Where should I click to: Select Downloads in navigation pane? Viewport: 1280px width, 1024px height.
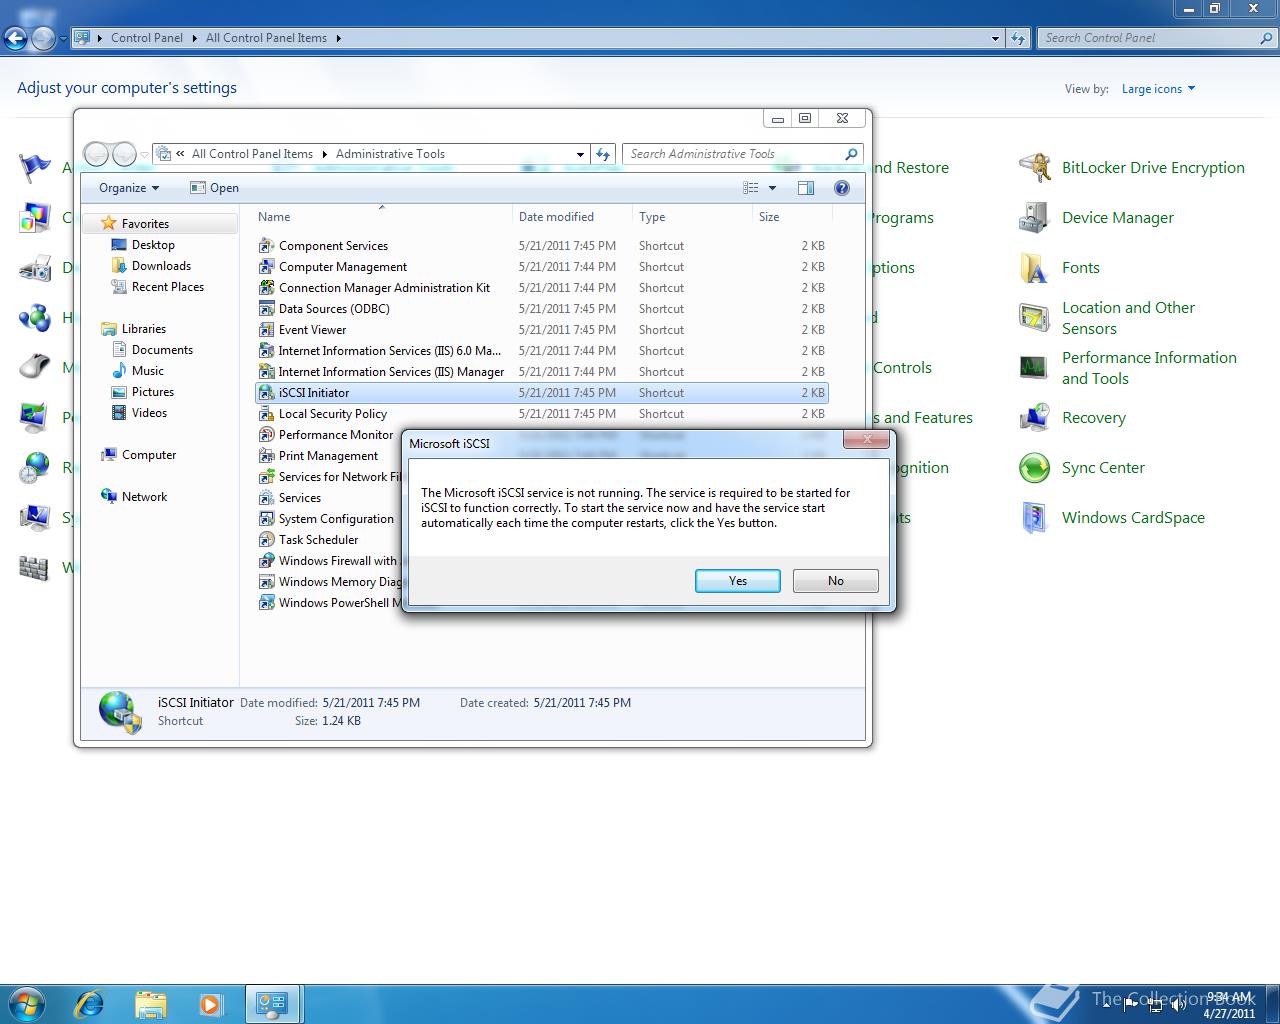pyautogui.click(x=161, y=266)
